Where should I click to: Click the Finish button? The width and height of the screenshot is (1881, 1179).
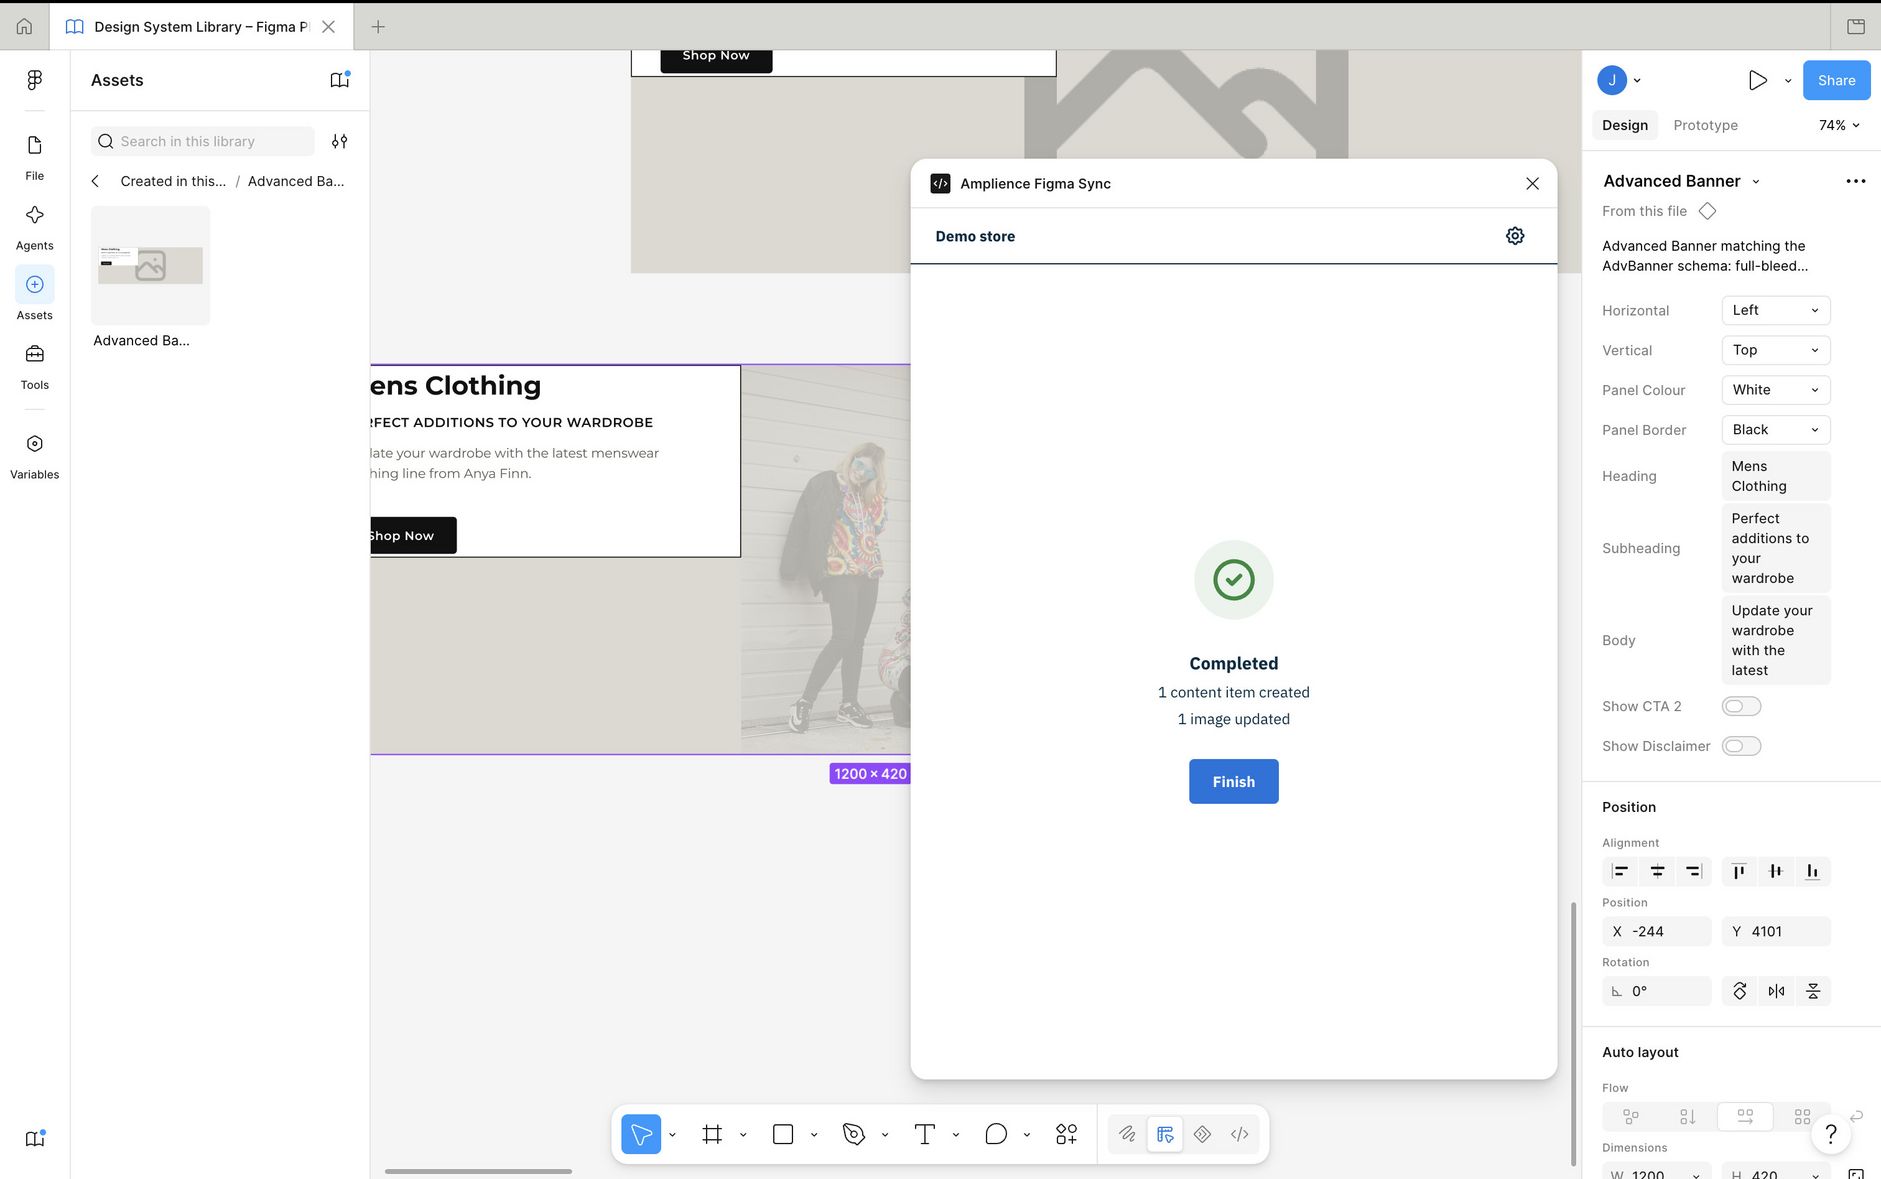[1234, 782]
